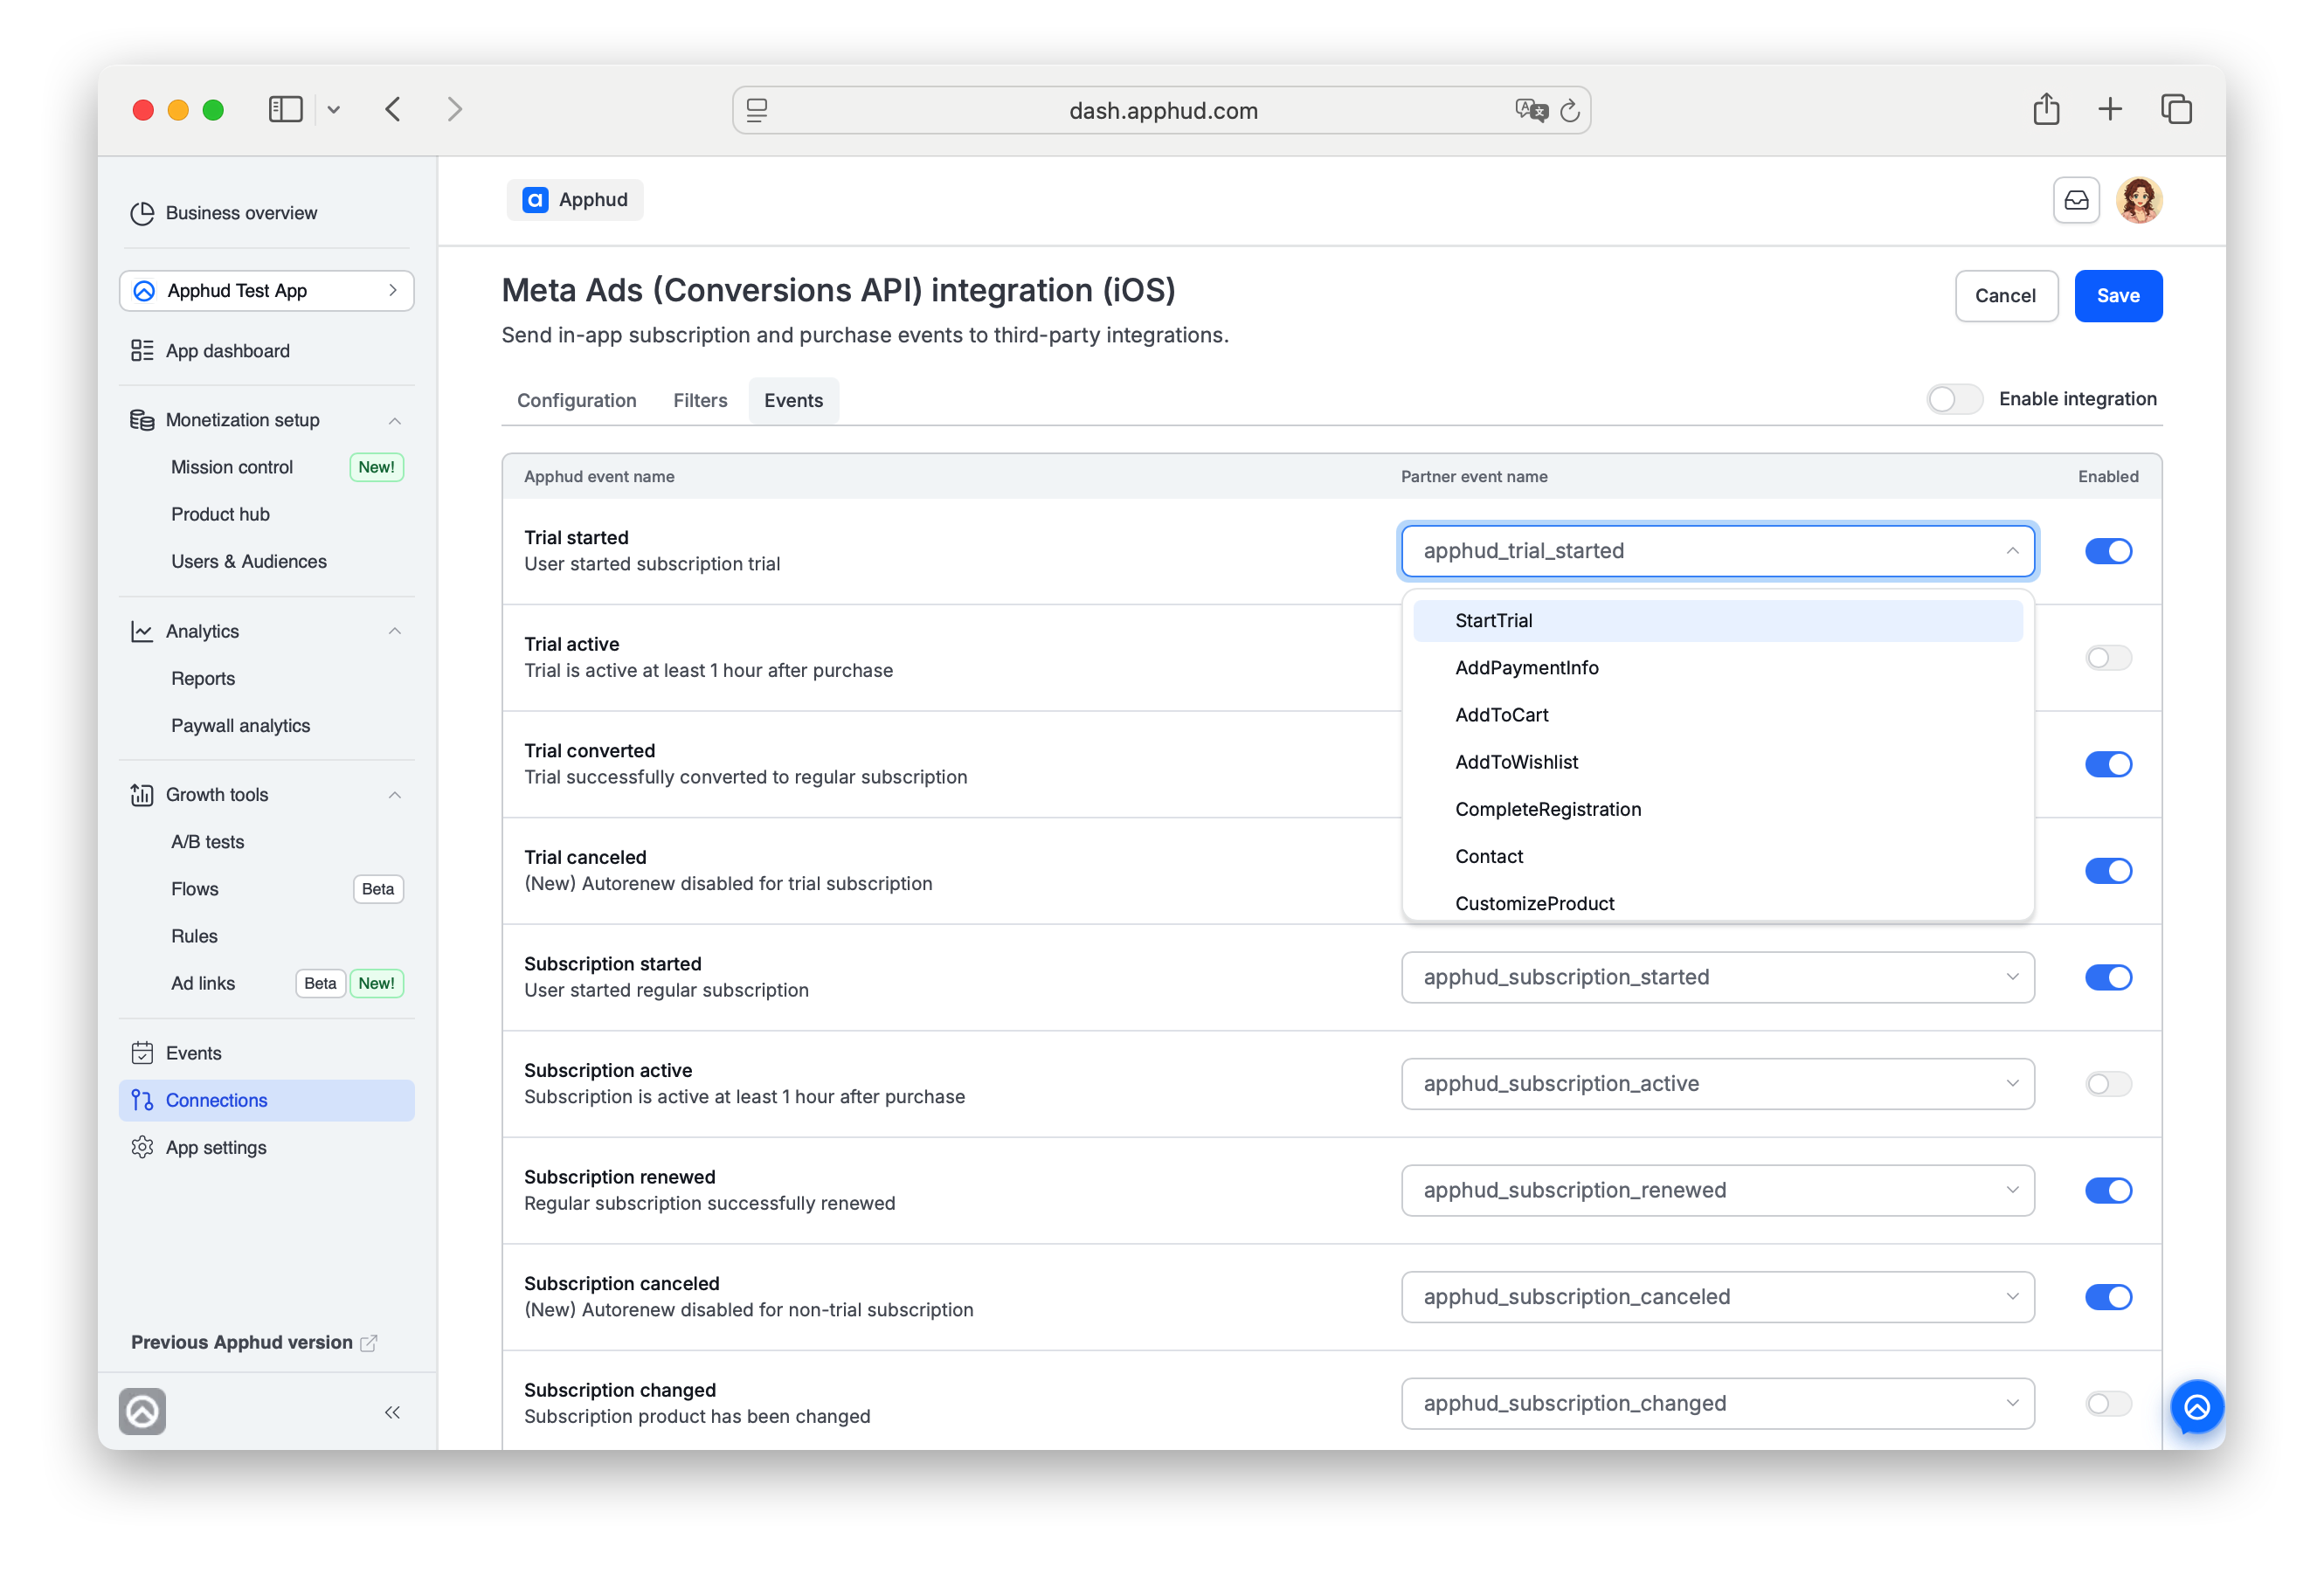This screenshot has width=2324, height=1581.
Task: Go back with Safari back arrow
Action: [393, 109]
